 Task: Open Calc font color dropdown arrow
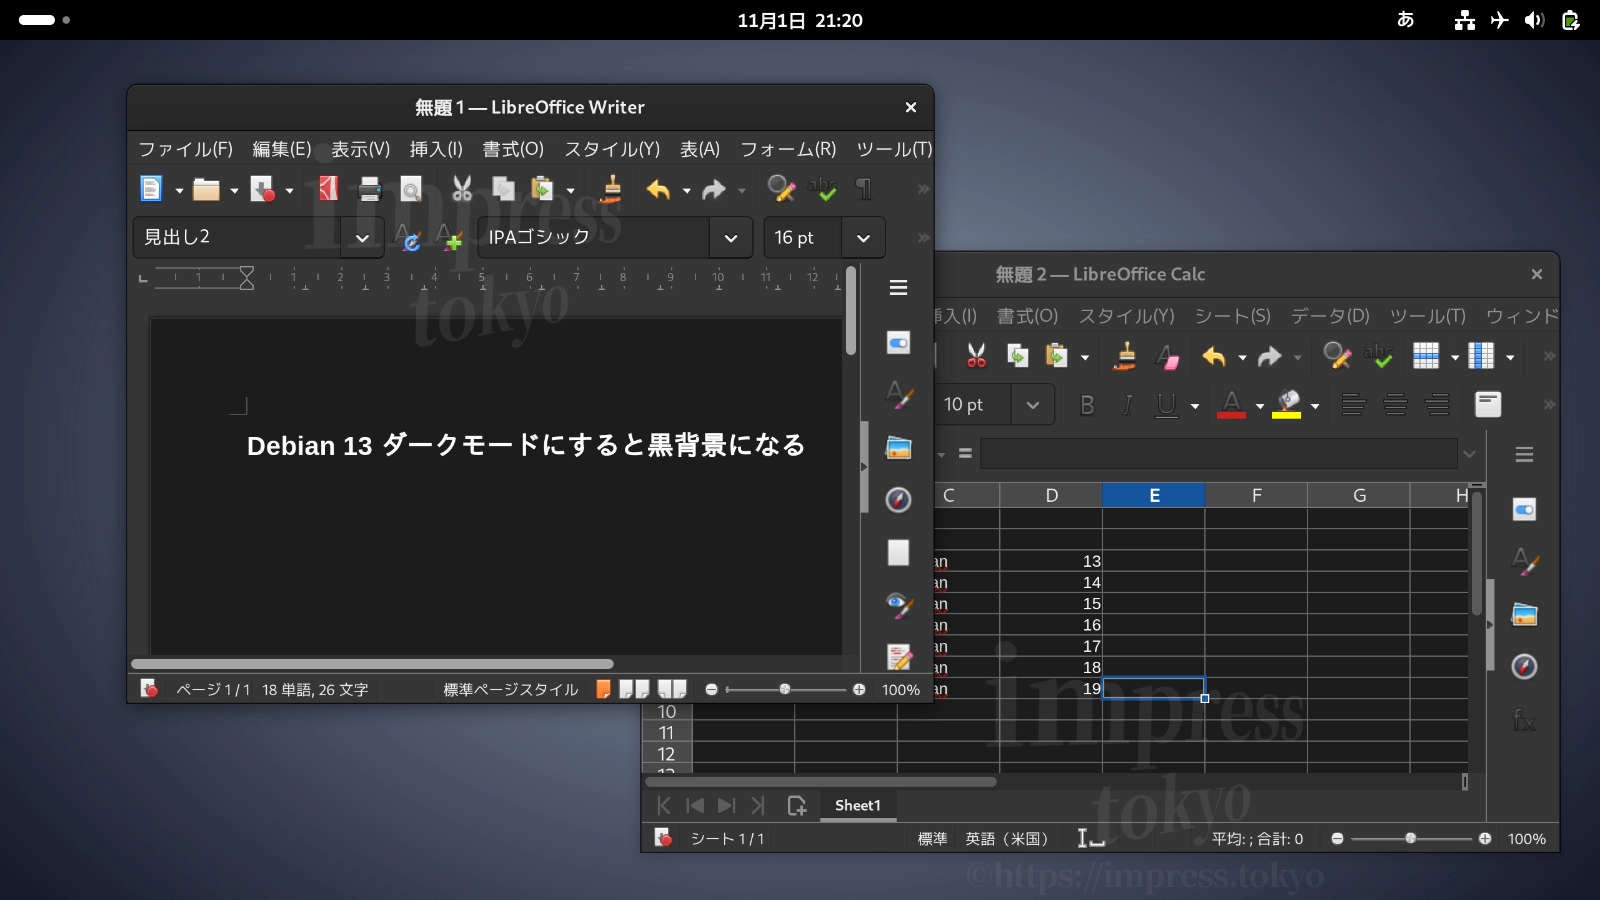click(1260, 406)
